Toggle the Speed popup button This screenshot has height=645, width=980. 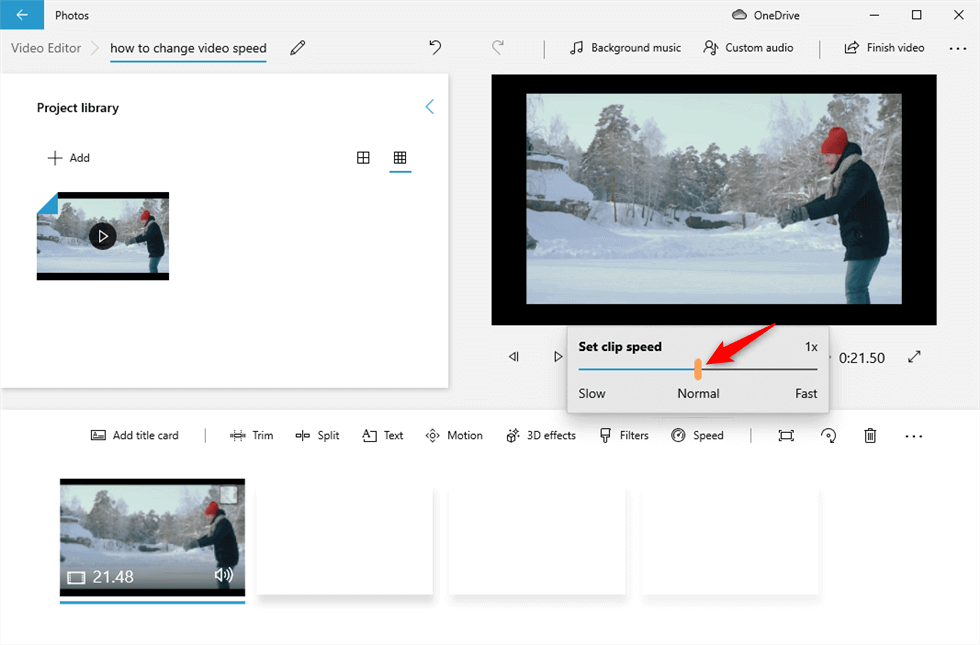(697, 436)
